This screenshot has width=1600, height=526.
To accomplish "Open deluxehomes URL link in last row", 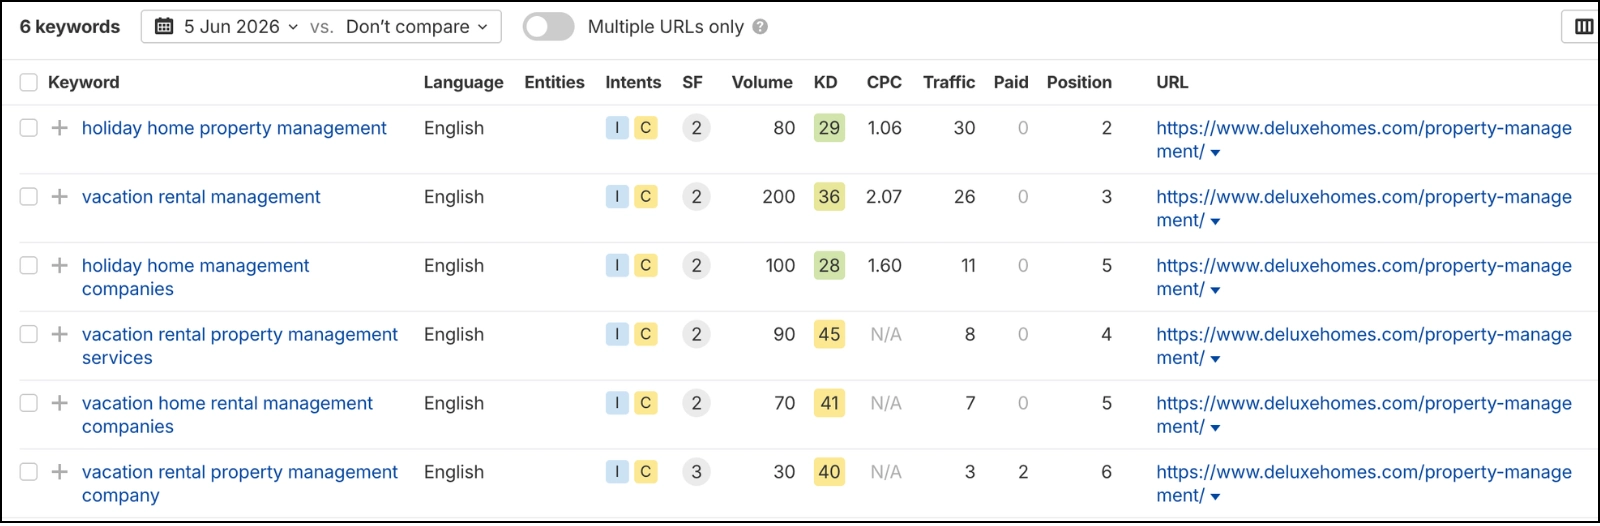I will (1364, 484).
